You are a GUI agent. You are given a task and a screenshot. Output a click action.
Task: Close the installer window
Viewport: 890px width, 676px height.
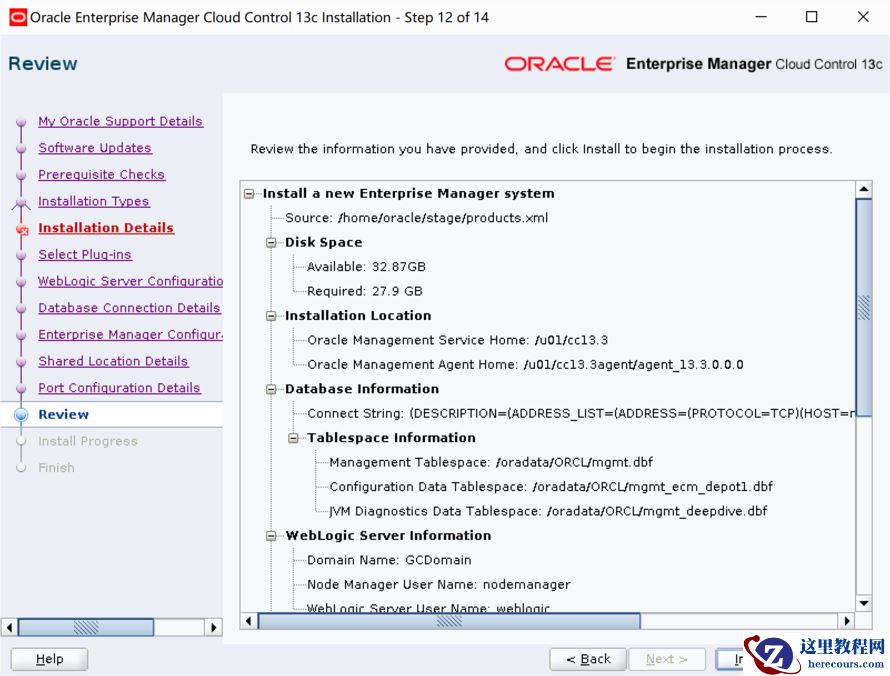coord(863,17)
